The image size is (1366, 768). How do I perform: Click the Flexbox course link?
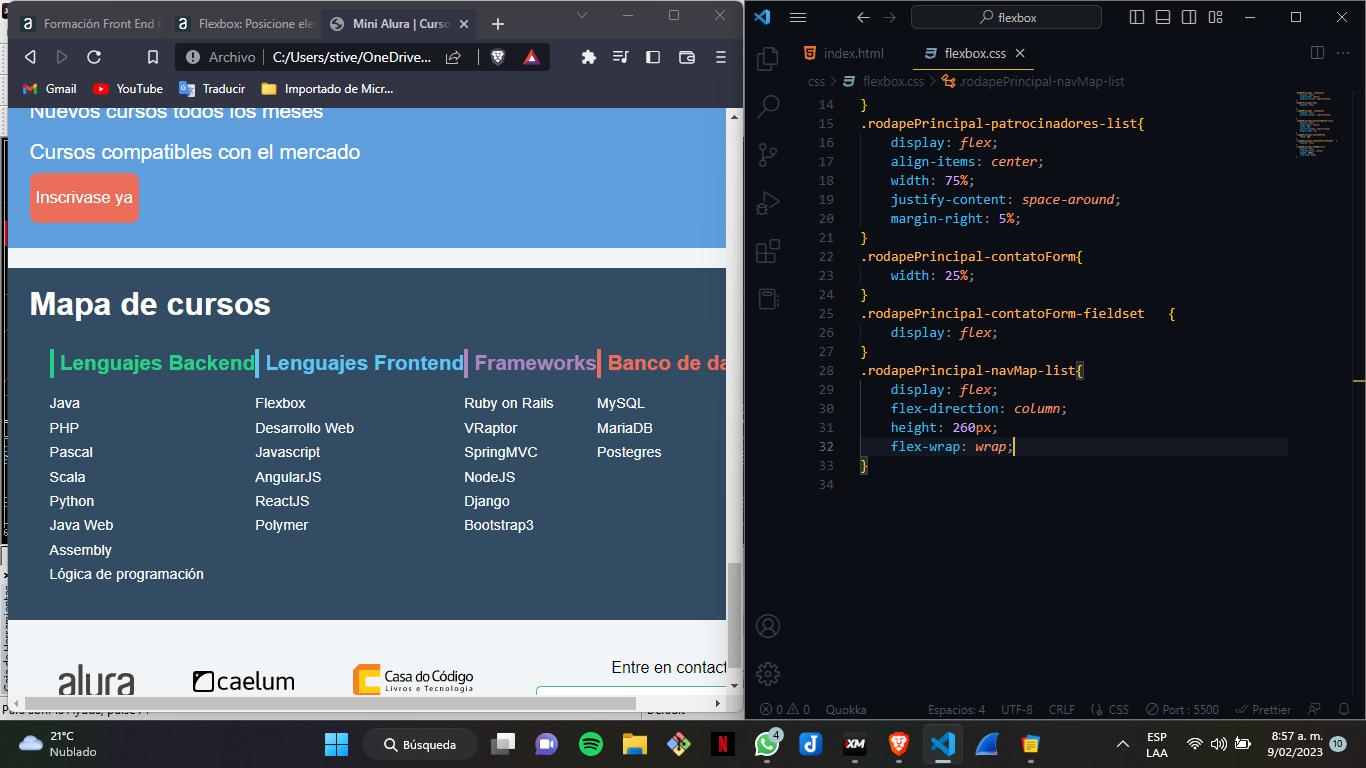(280, 403)
